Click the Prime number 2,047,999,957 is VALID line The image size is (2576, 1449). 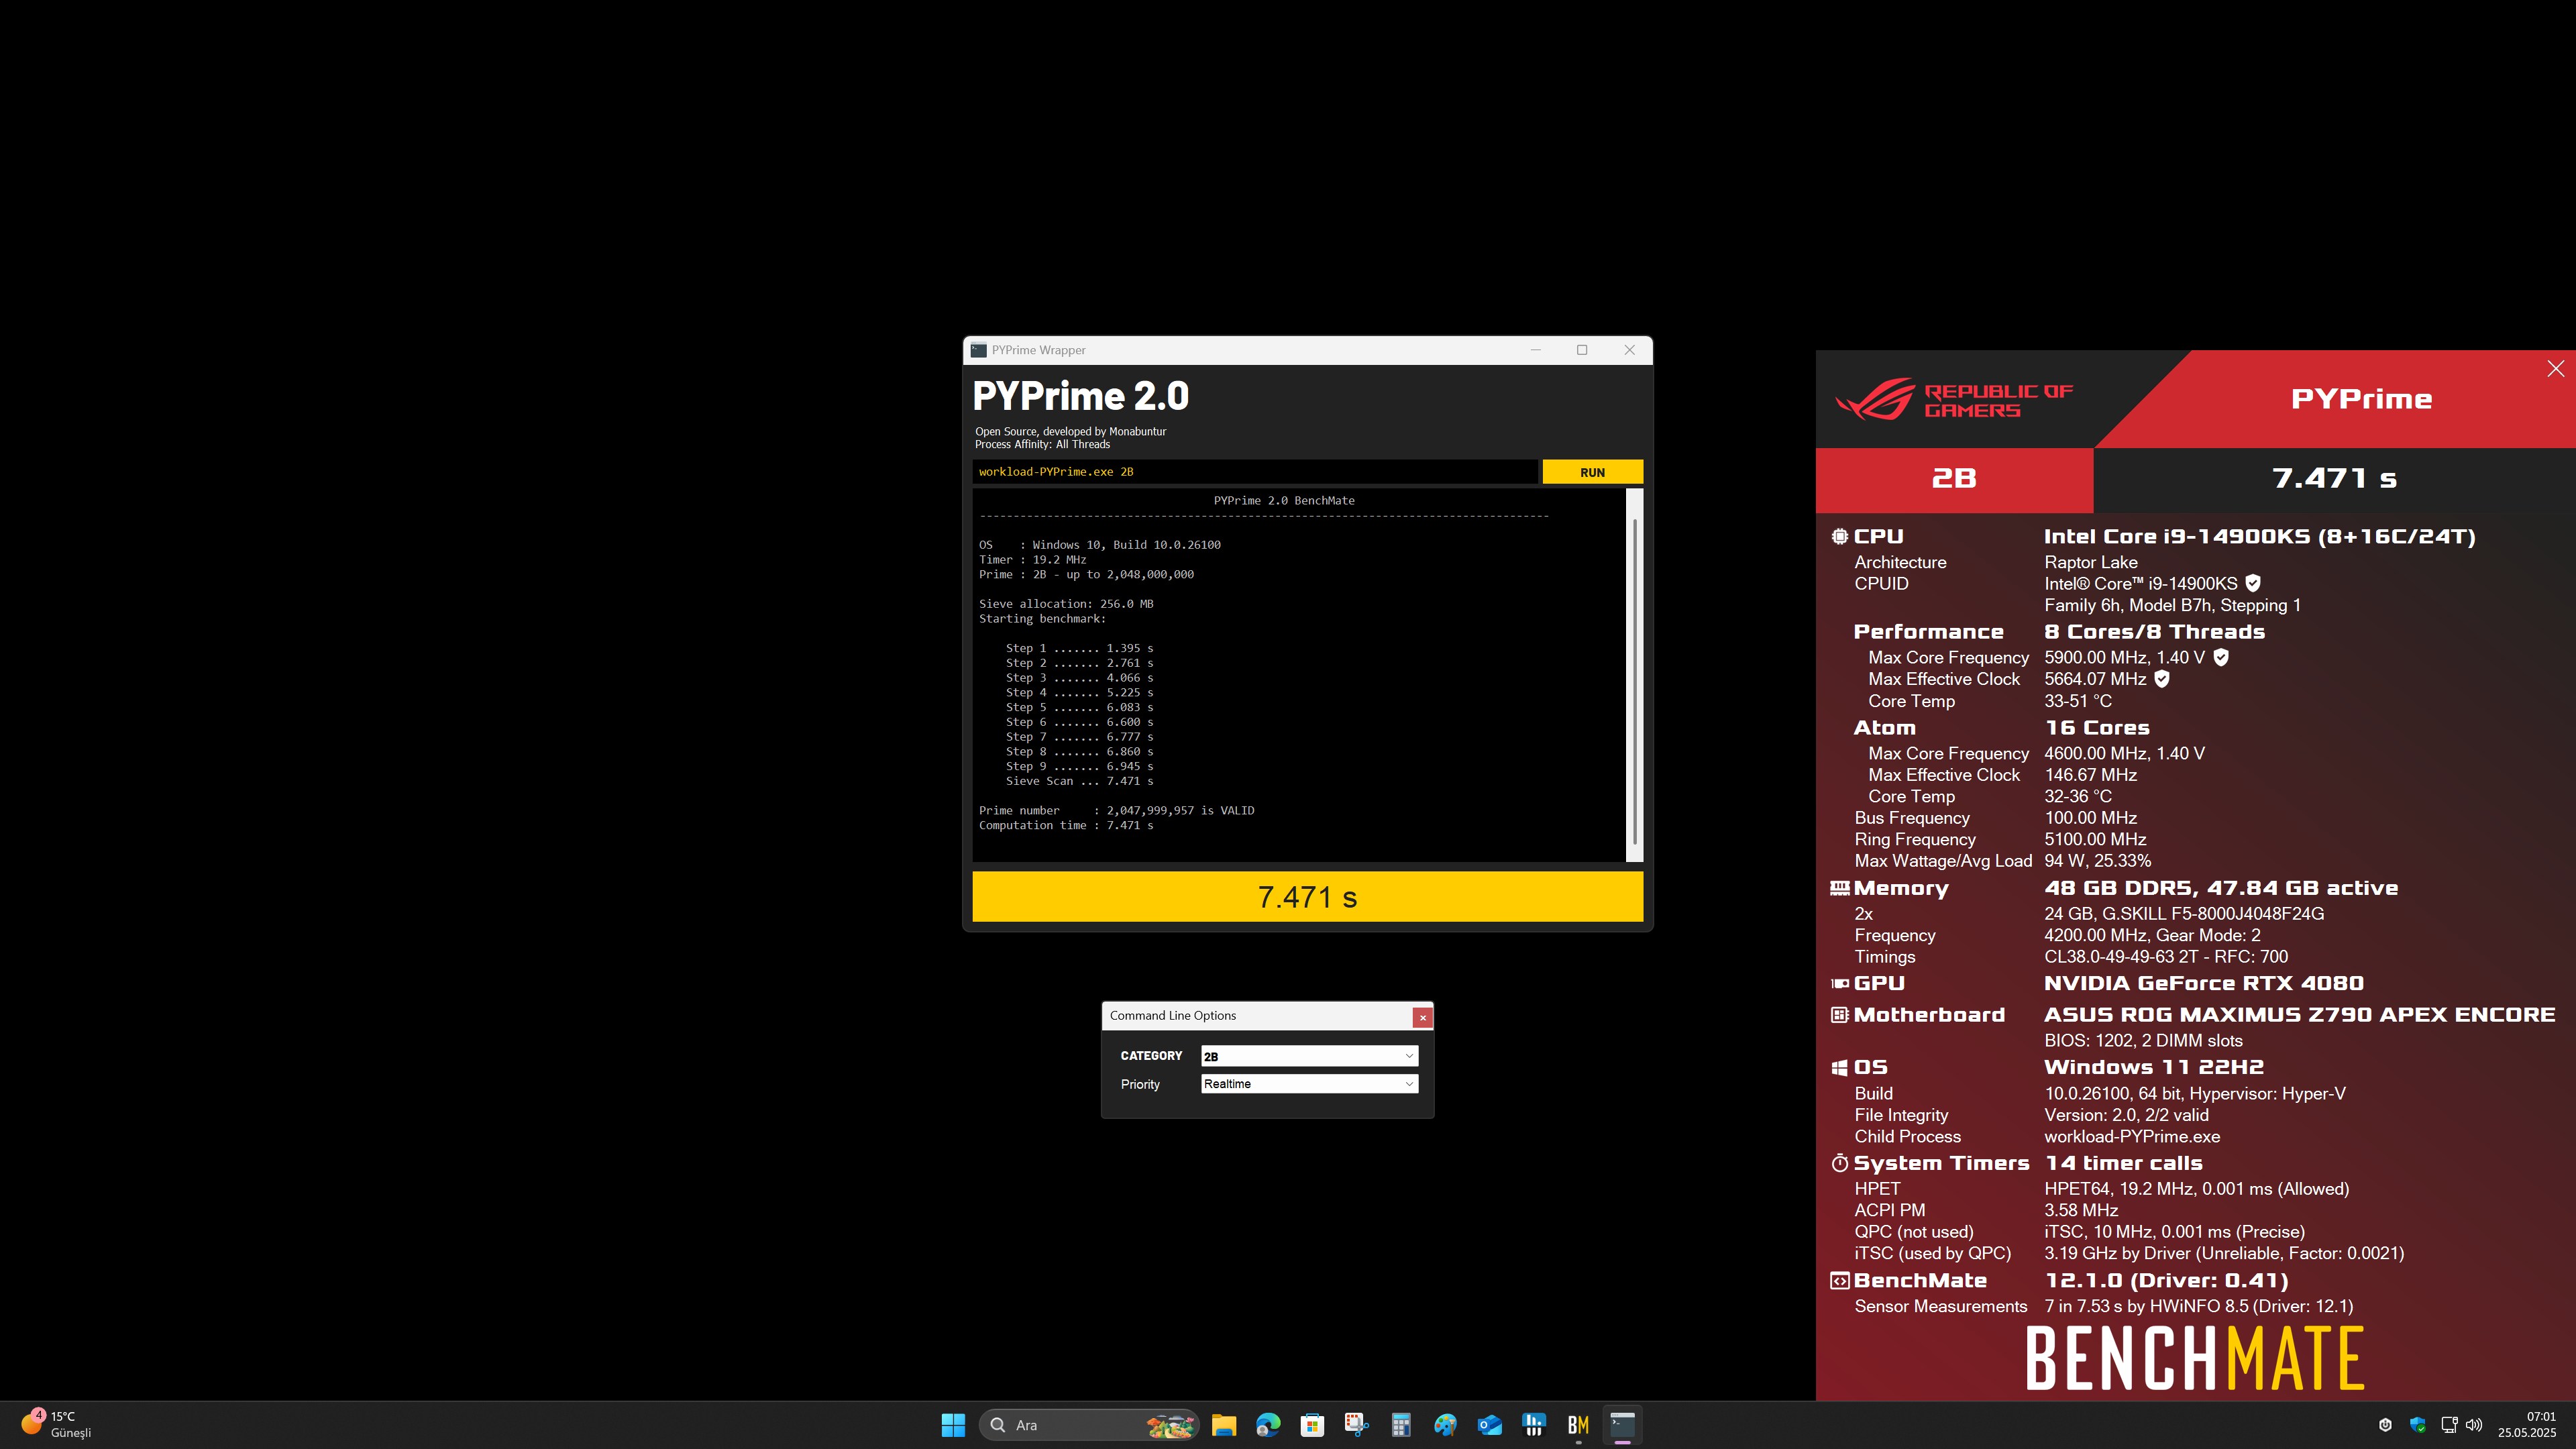[x=1116, y=811]
